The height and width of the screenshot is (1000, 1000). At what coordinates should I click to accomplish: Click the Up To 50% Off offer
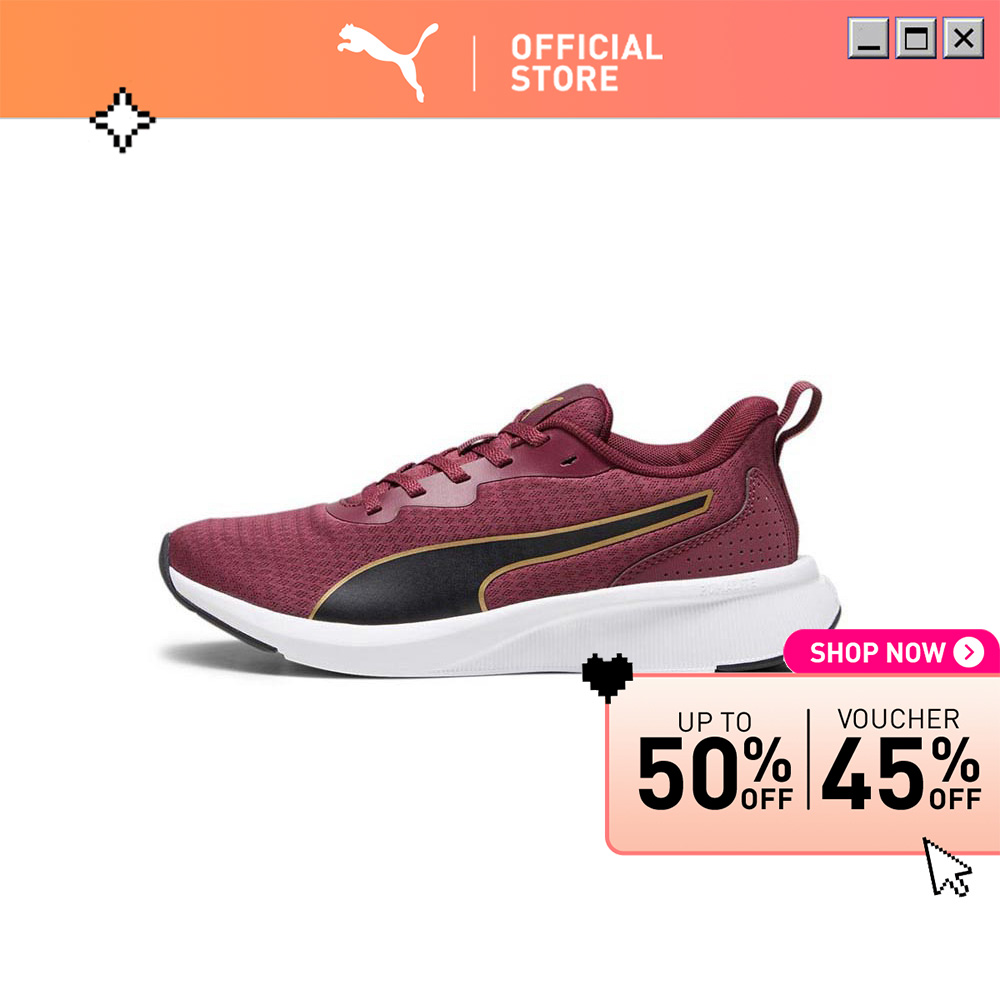(x=715, y=760)
